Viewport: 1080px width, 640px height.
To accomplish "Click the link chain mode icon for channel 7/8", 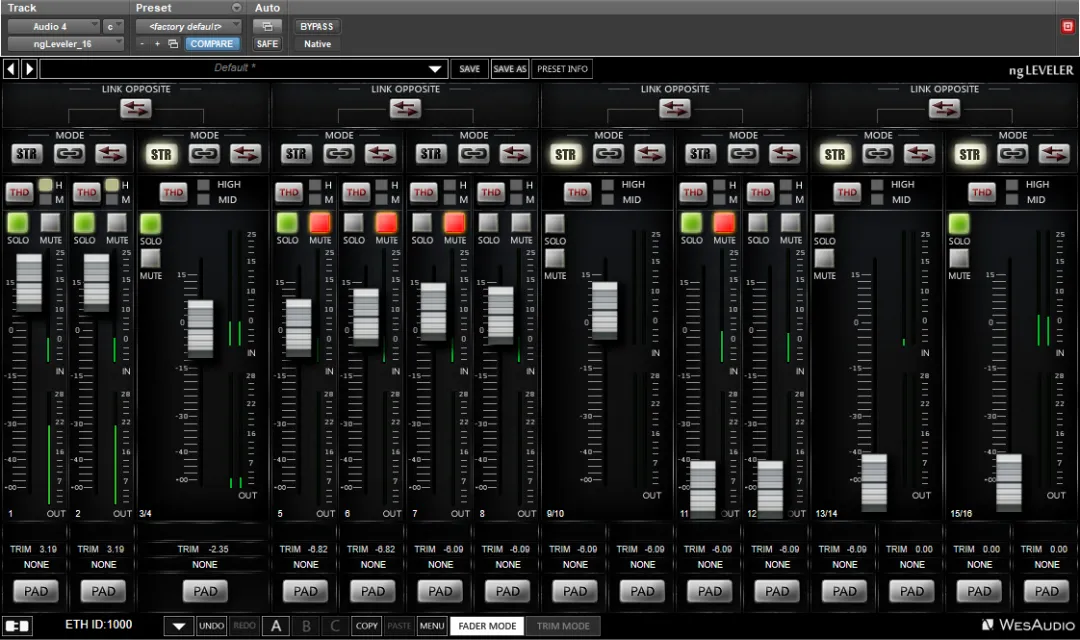I will coord(474,154).
